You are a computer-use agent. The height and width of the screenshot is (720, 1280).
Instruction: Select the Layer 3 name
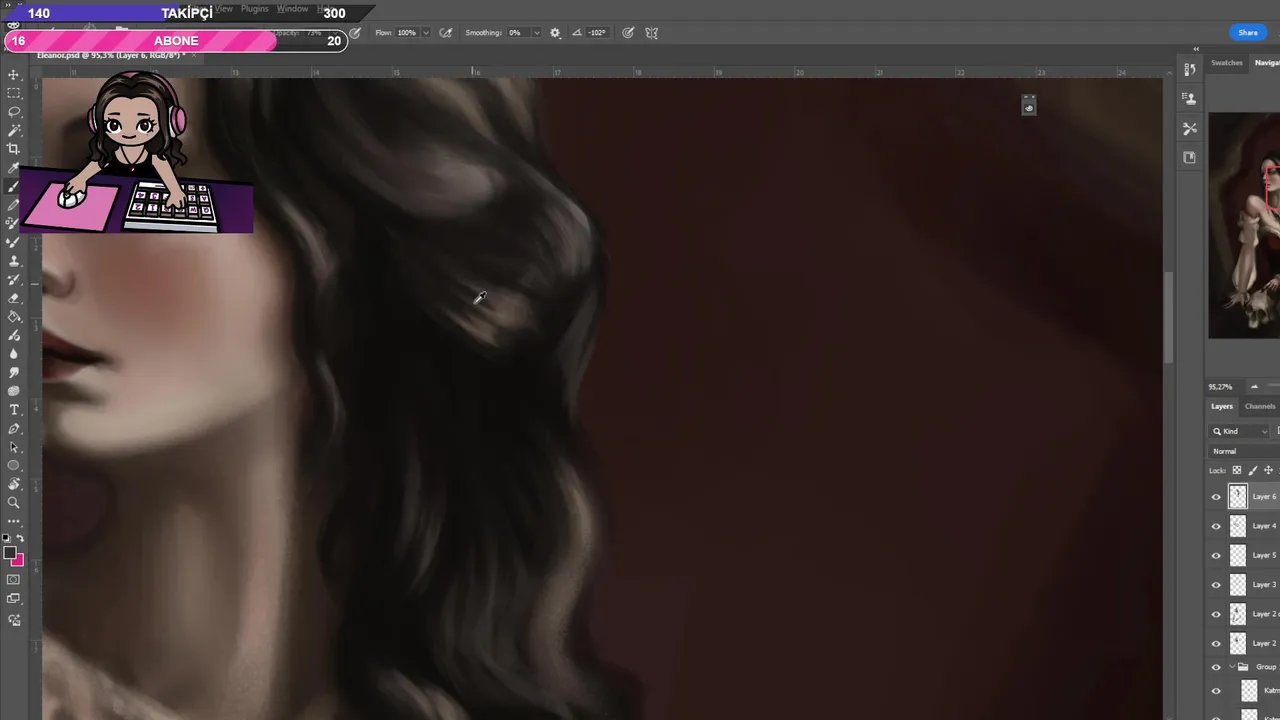tap(1264, 585)
